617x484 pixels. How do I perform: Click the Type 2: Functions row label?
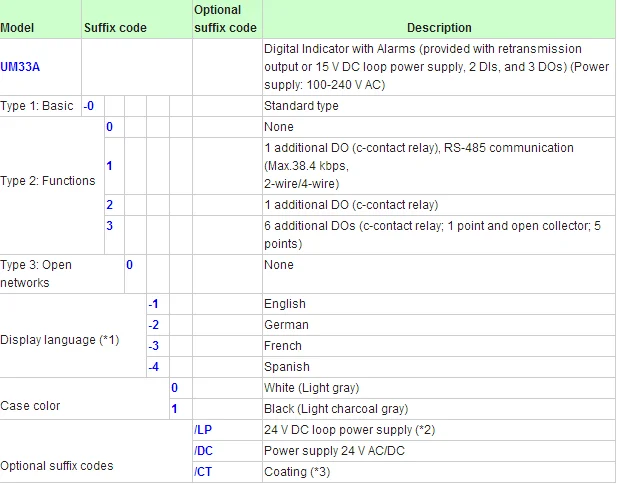pyautogui.click(x=49, y=181)
